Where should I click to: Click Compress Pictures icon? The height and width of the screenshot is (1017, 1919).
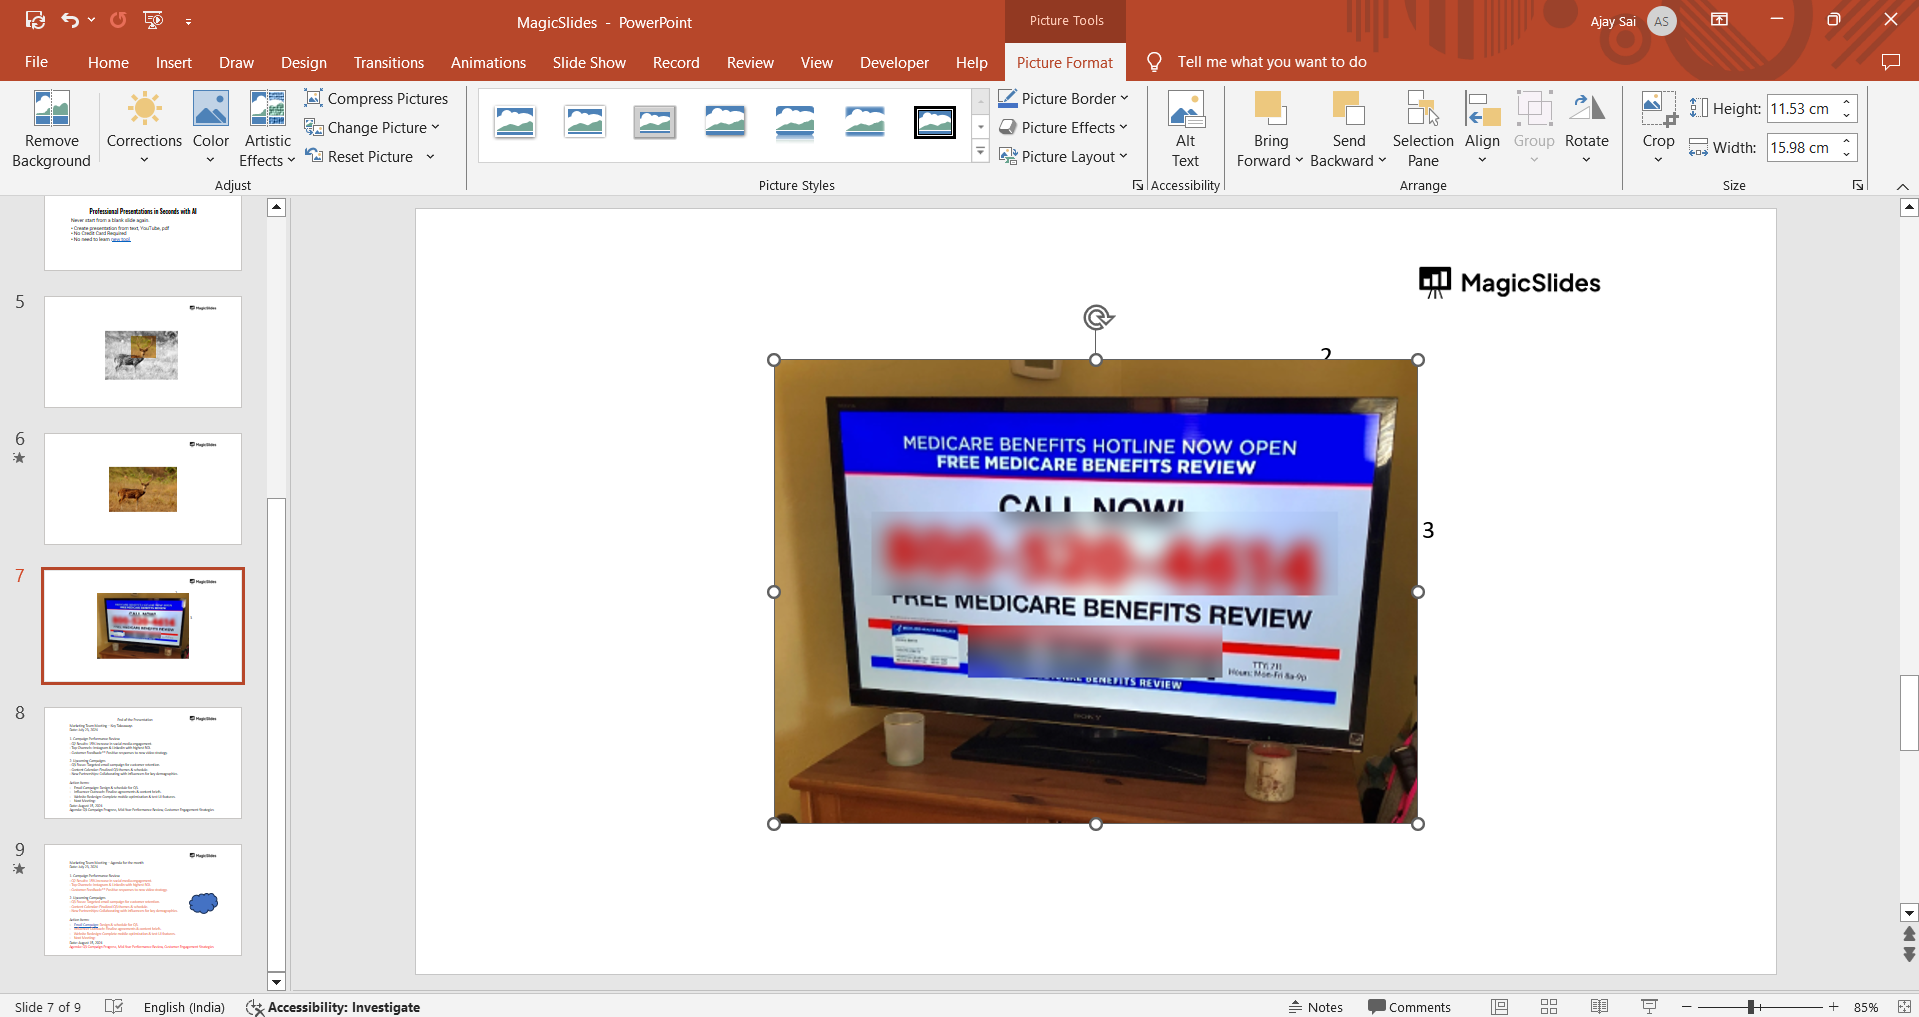click(x=314, y=98)
